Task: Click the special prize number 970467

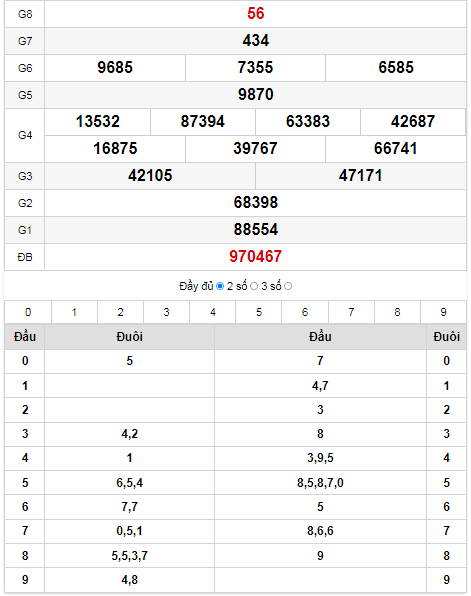Action: [255, 257]
